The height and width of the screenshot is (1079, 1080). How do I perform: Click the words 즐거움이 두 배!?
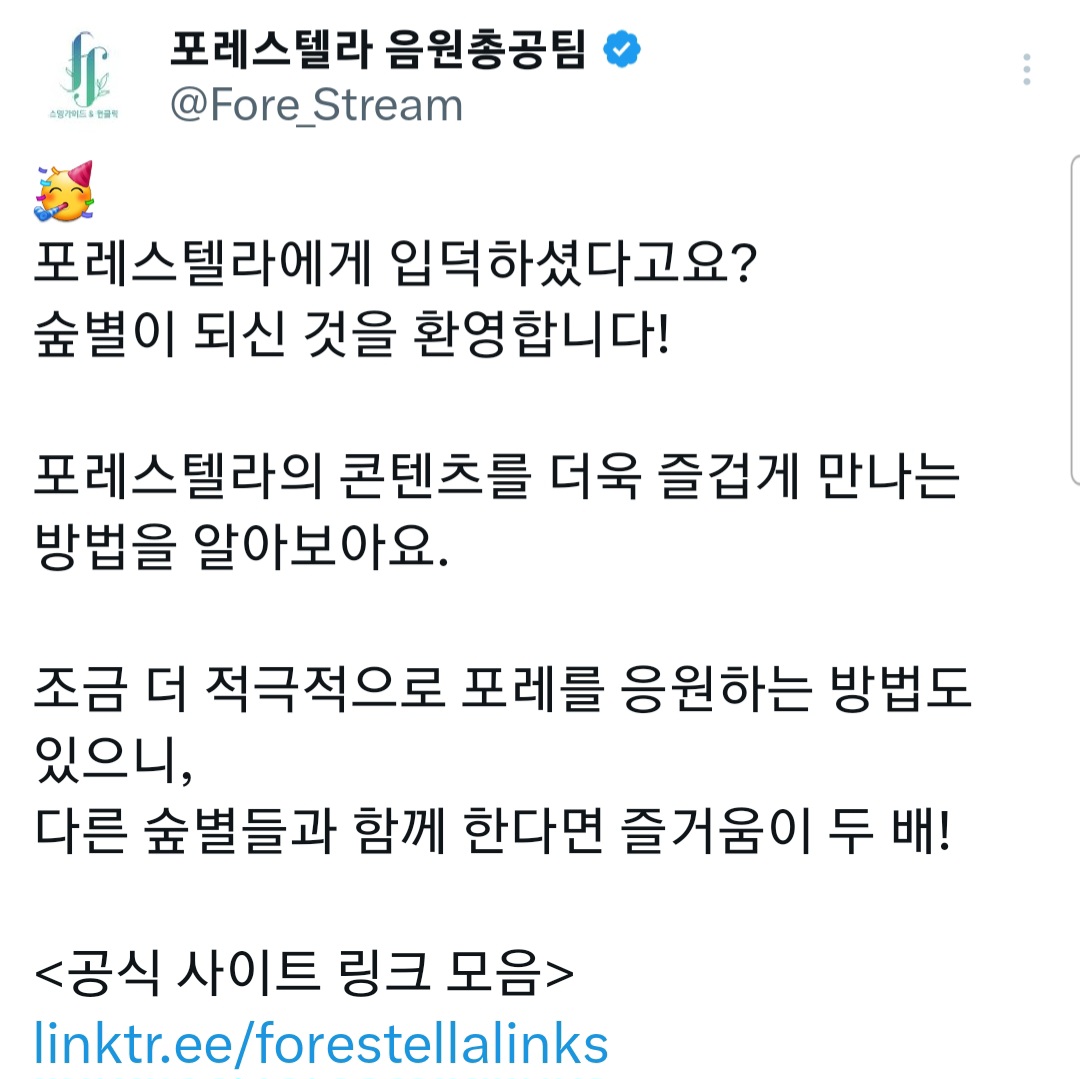pos(785,834)
